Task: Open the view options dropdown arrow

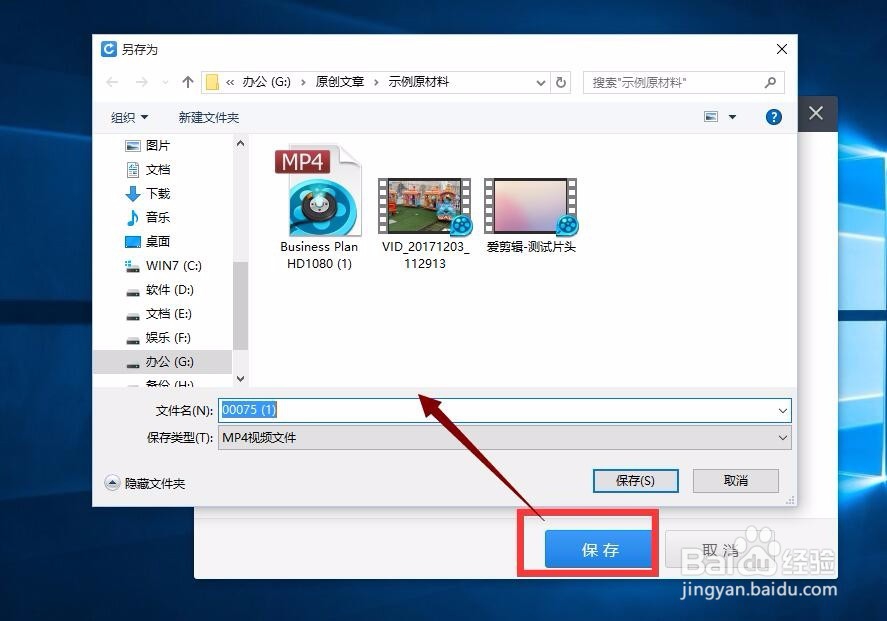Action: pos(732,117)
